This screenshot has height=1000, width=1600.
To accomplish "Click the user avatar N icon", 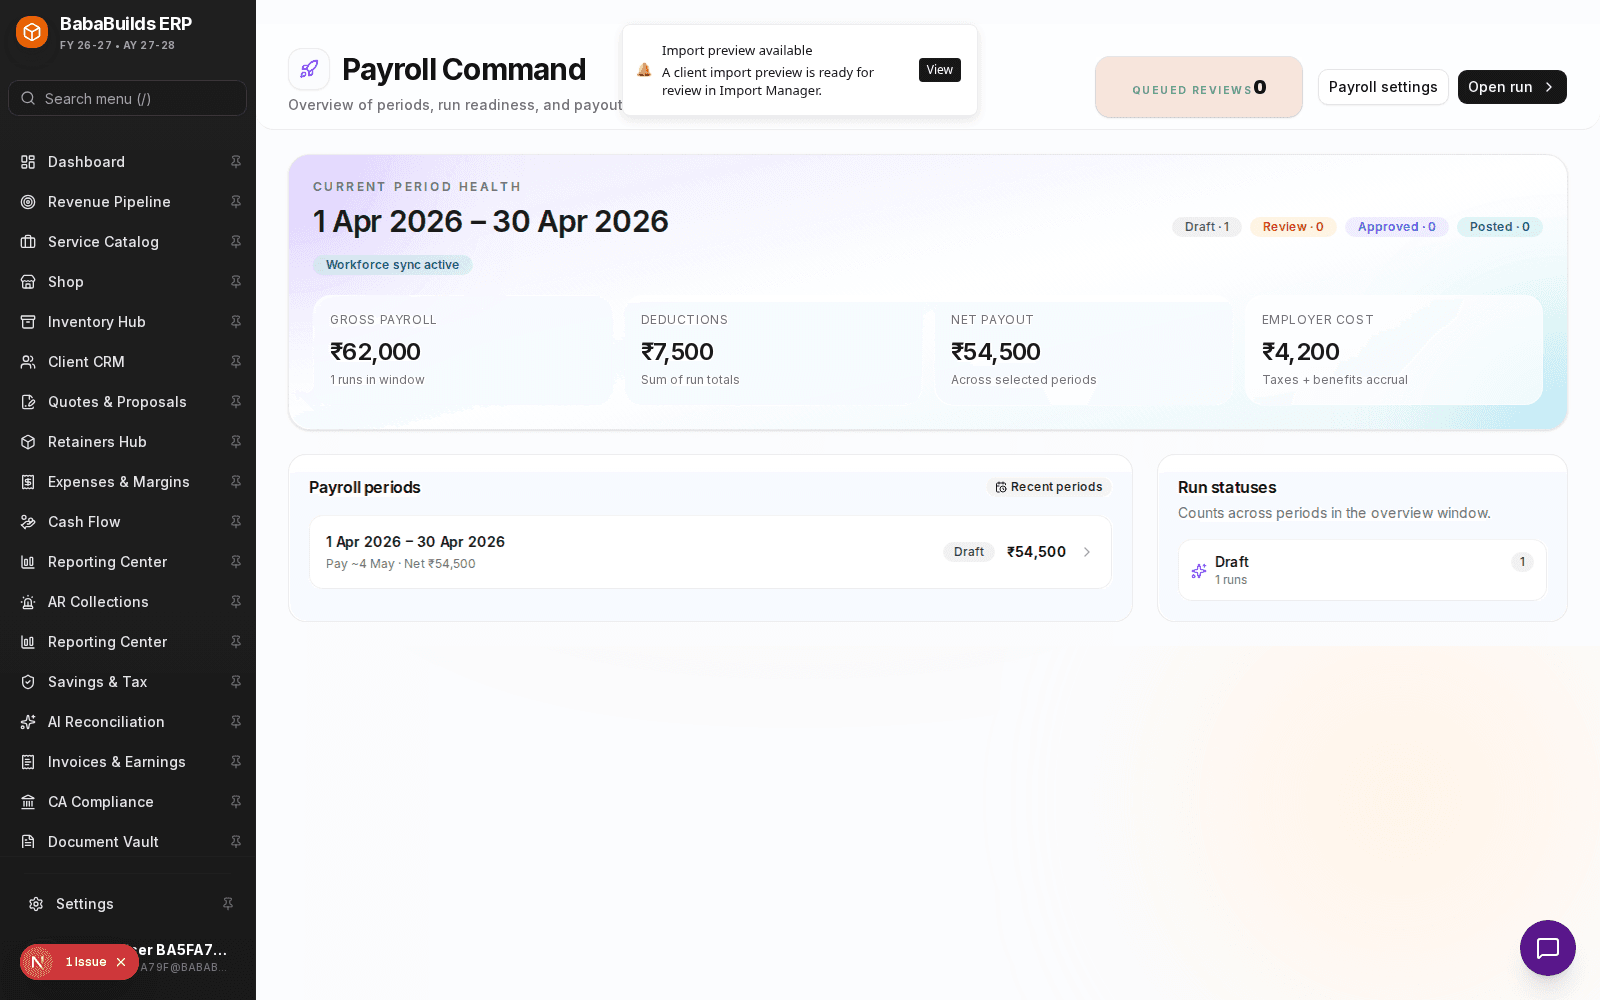I will [x=38, y=962].
